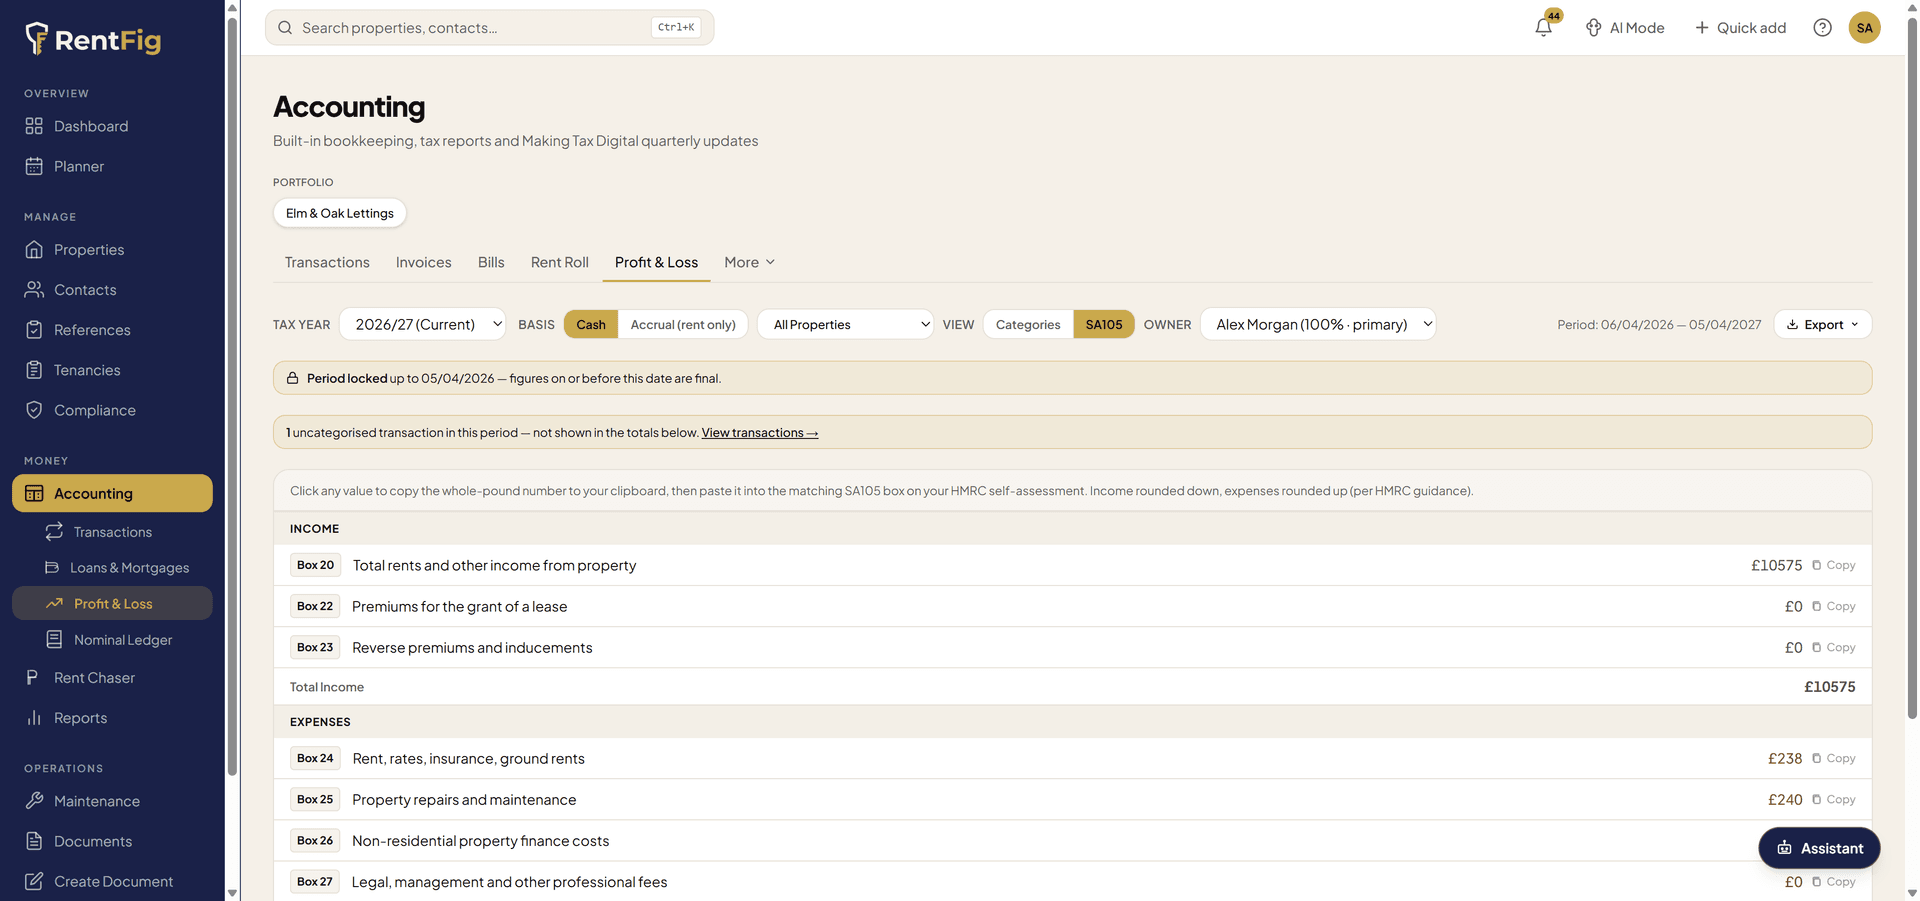Expand the More tab menu
The height and width of the screenshot is (901, 1920).
pyautogui.click(x=750, y=262)
